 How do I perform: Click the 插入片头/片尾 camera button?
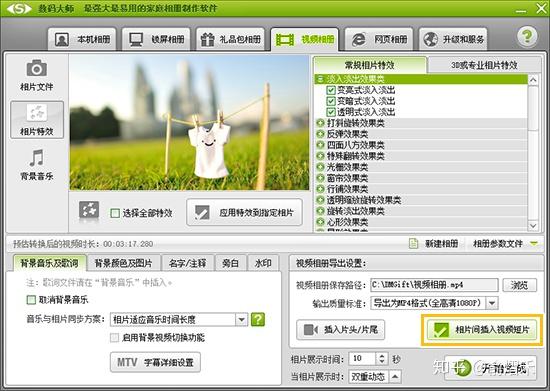click(340, 330)
